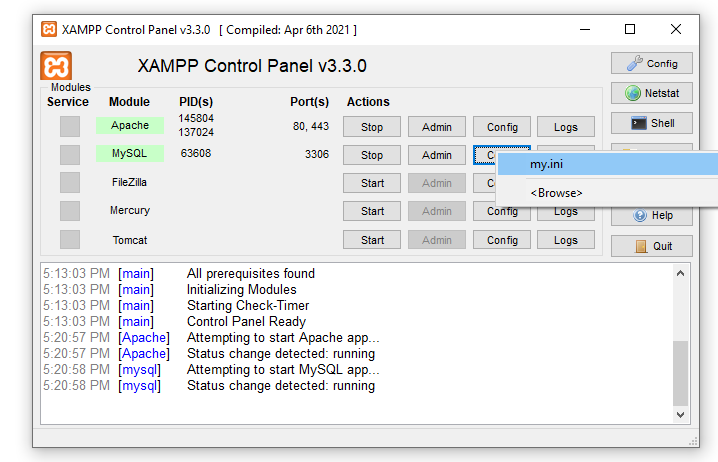Select my.ini from the config menu

(x=608, y=164)
